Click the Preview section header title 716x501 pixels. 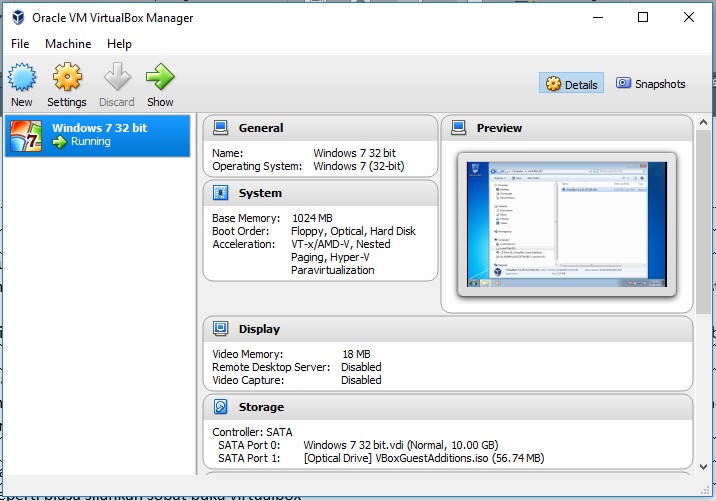[x=499, y=128]
